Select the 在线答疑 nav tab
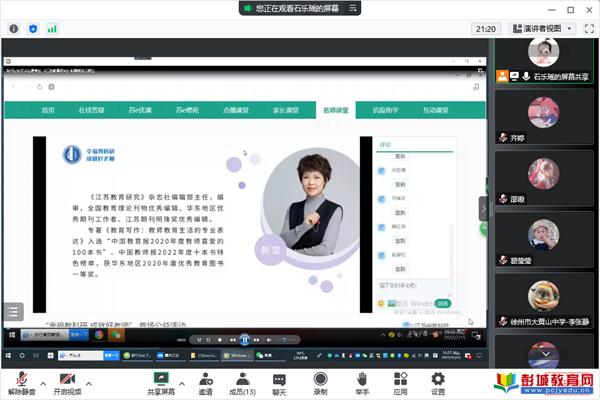The height and width of the screenshot is (400, 600). (91, 110)
